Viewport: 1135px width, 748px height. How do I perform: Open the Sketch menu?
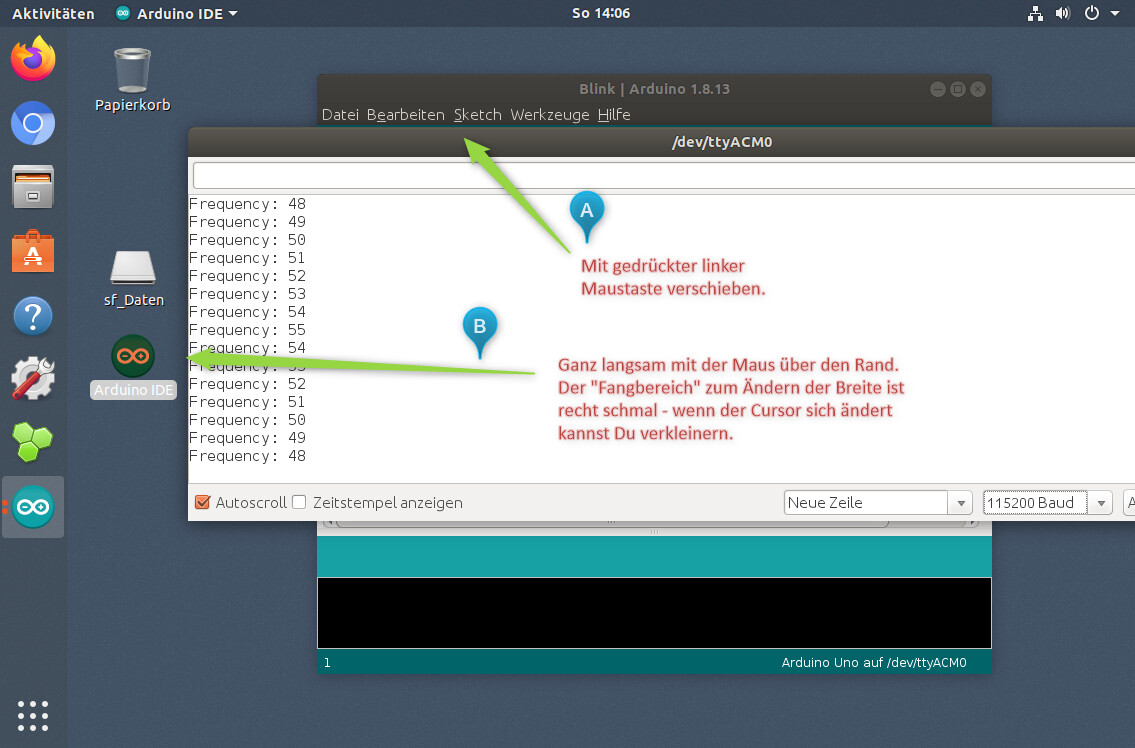tap(477, 114)
